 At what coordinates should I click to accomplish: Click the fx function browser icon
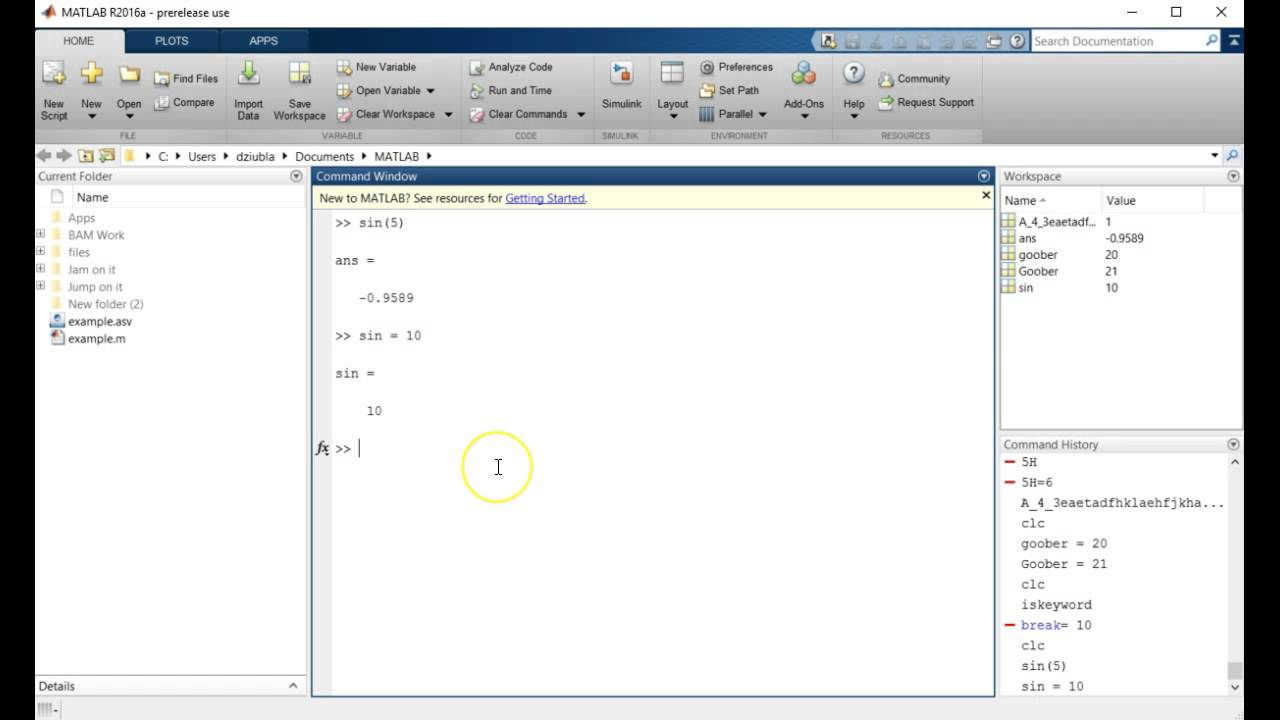pos(323,449)
